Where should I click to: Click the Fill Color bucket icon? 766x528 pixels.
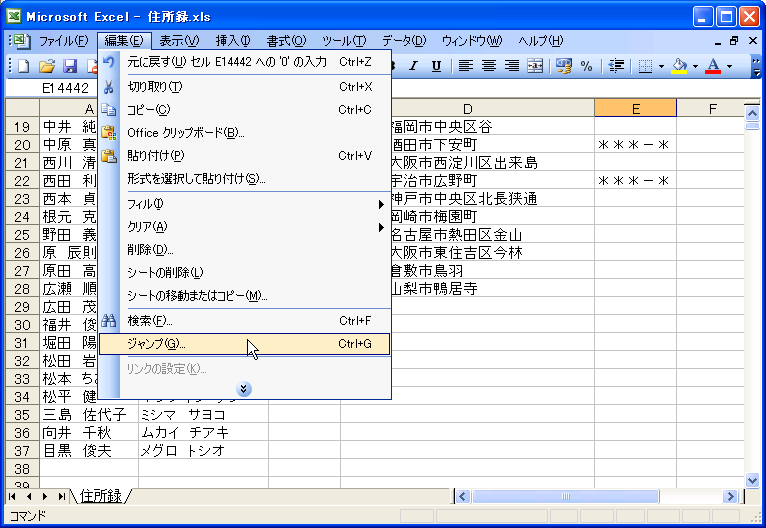click(x=680, y=66)
